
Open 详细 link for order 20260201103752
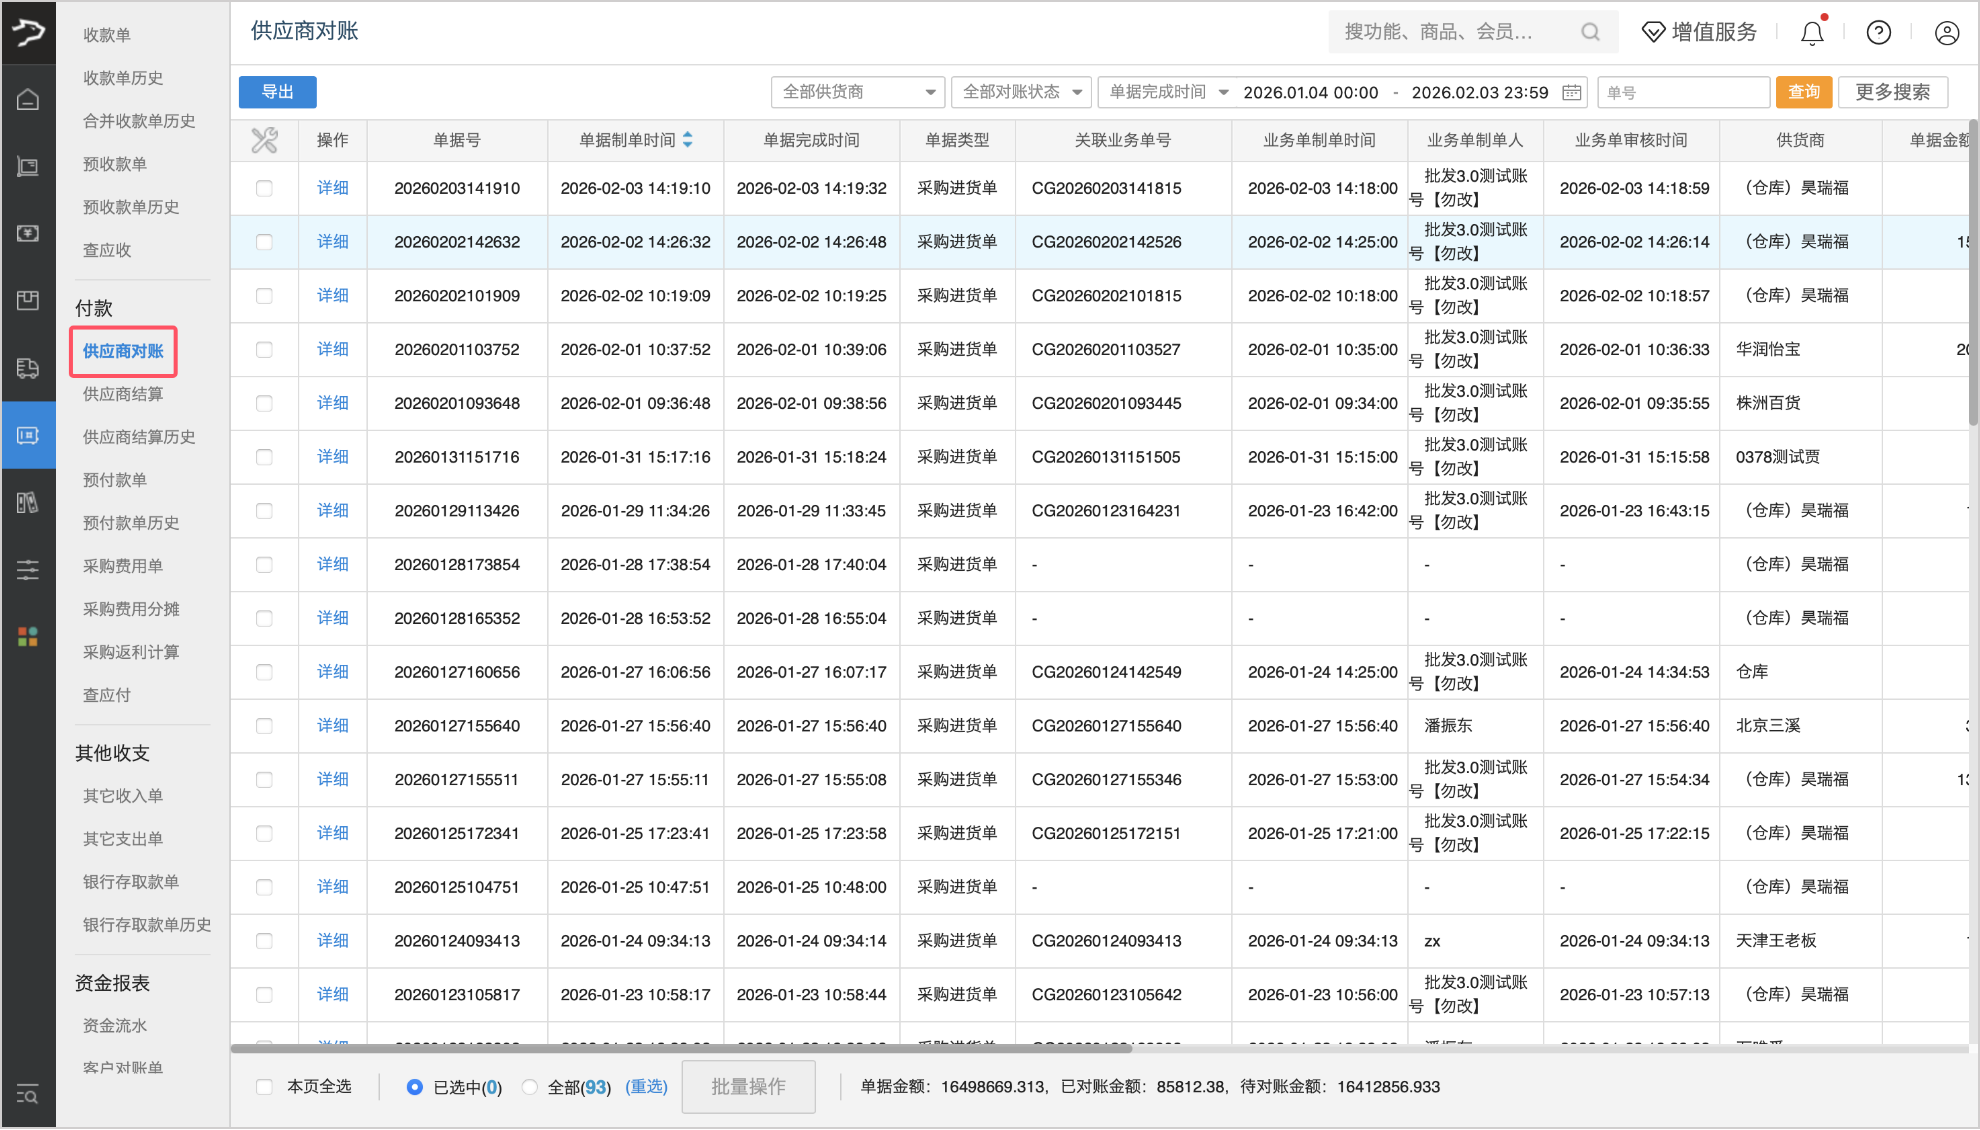point(333,349)
